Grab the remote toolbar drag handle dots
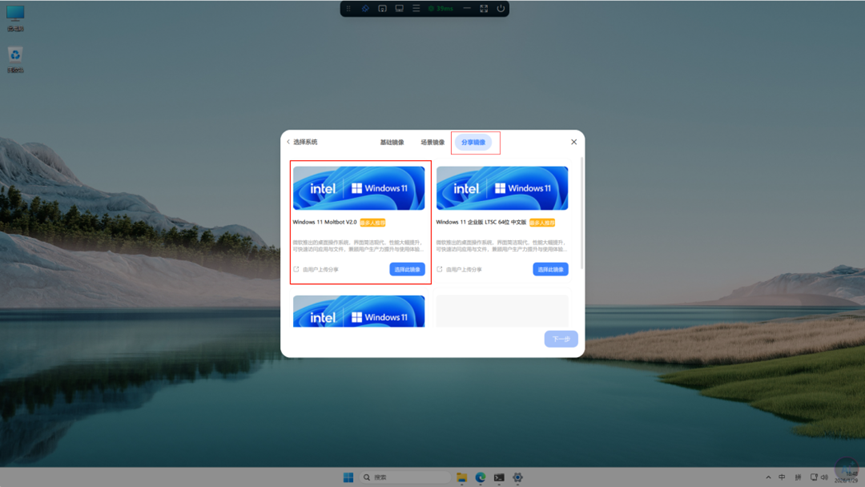Image resolution: width=865 pixels, height=487 pixels. tap(349, 8)
